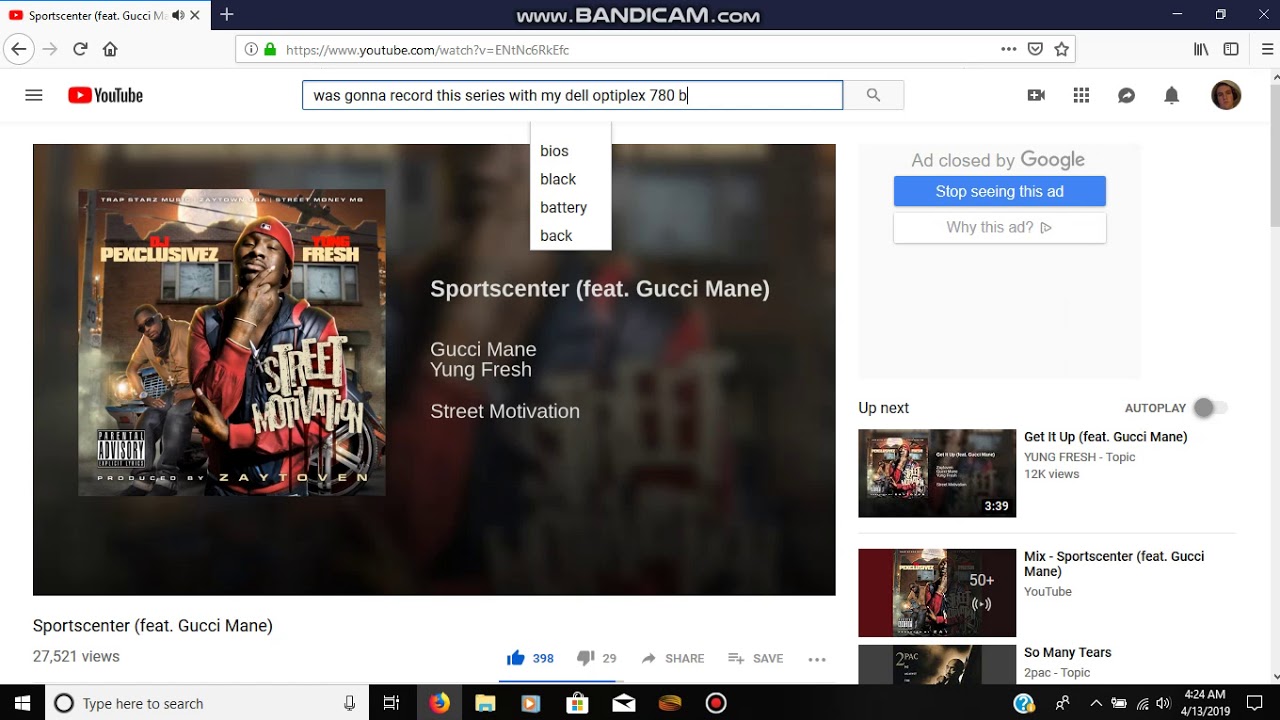The height and width of the screenshot is (720, 1280).
Task: Open 'Get It Up (feat. Gucci Mane)' title
Action: [1105, 437]
